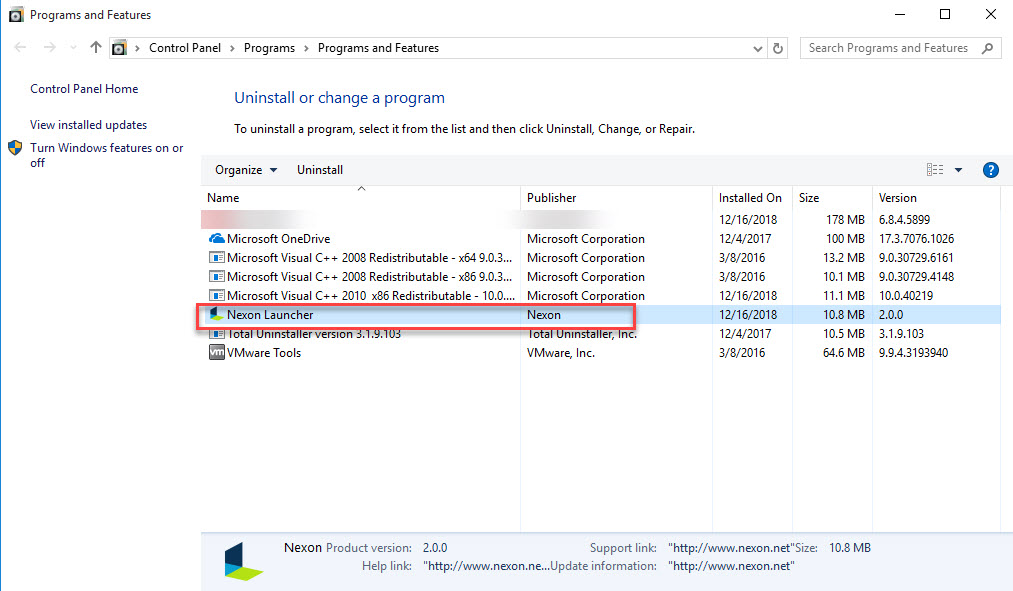
Task: Refresh the Programs and Features list
Action: pyautogui.click(x=778, y=48)
